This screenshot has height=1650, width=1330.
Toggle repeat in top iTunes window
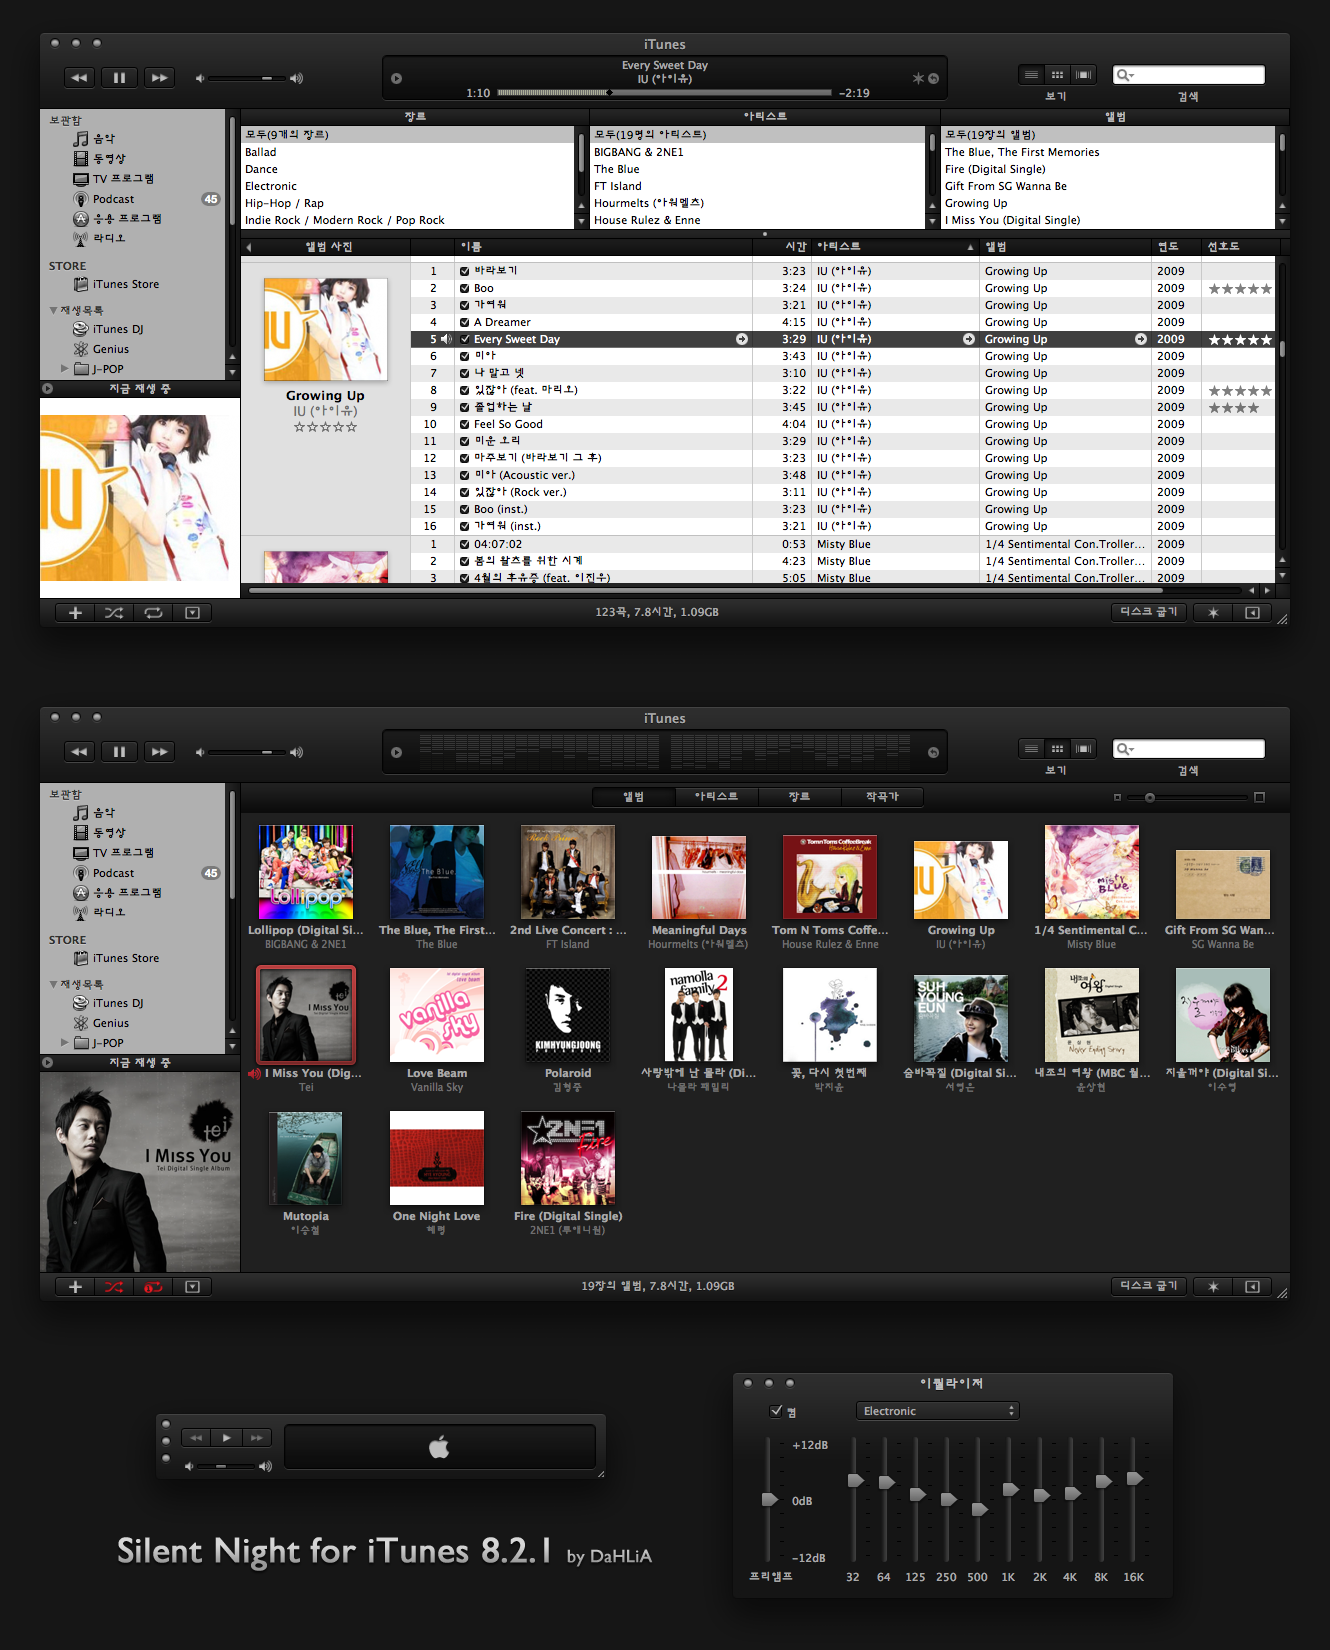pos(153,613)
